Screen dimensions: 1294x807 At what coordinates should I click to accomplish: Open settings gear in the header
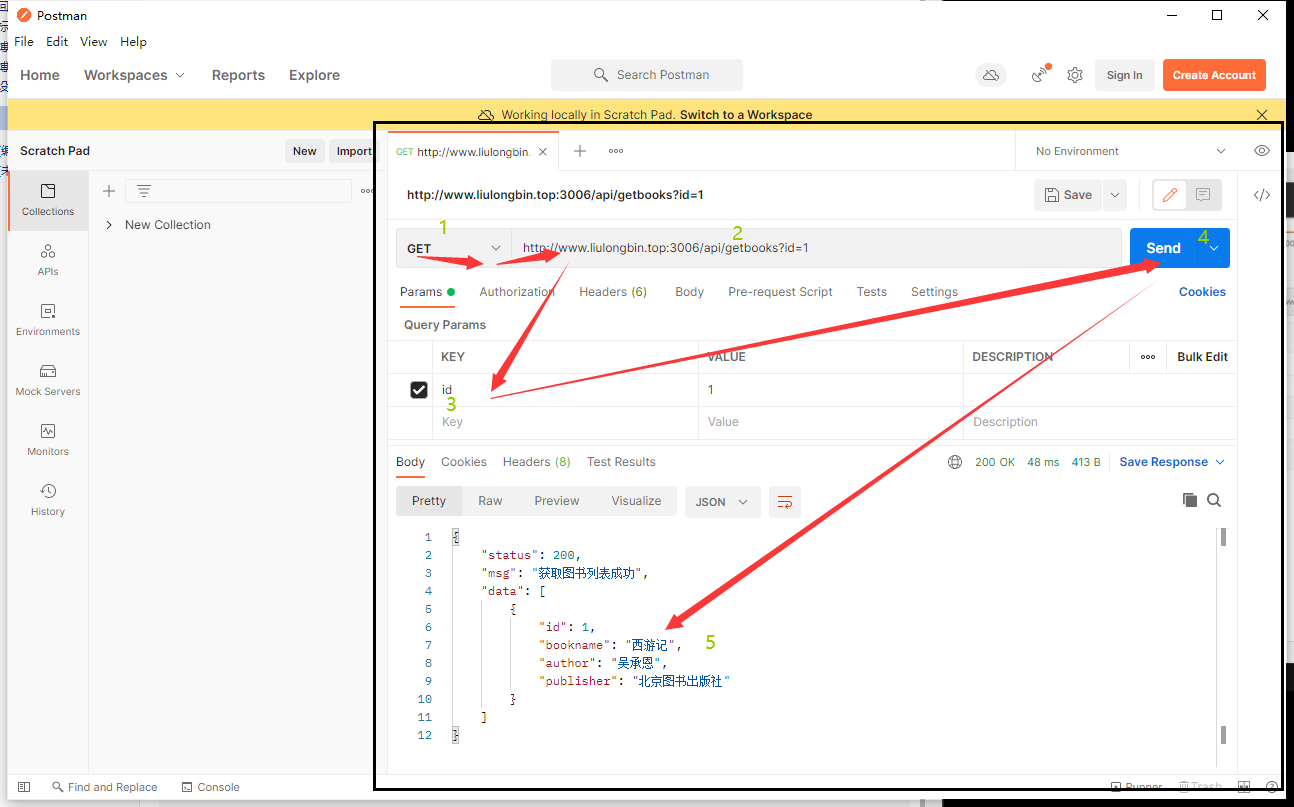pos(1075,75)
